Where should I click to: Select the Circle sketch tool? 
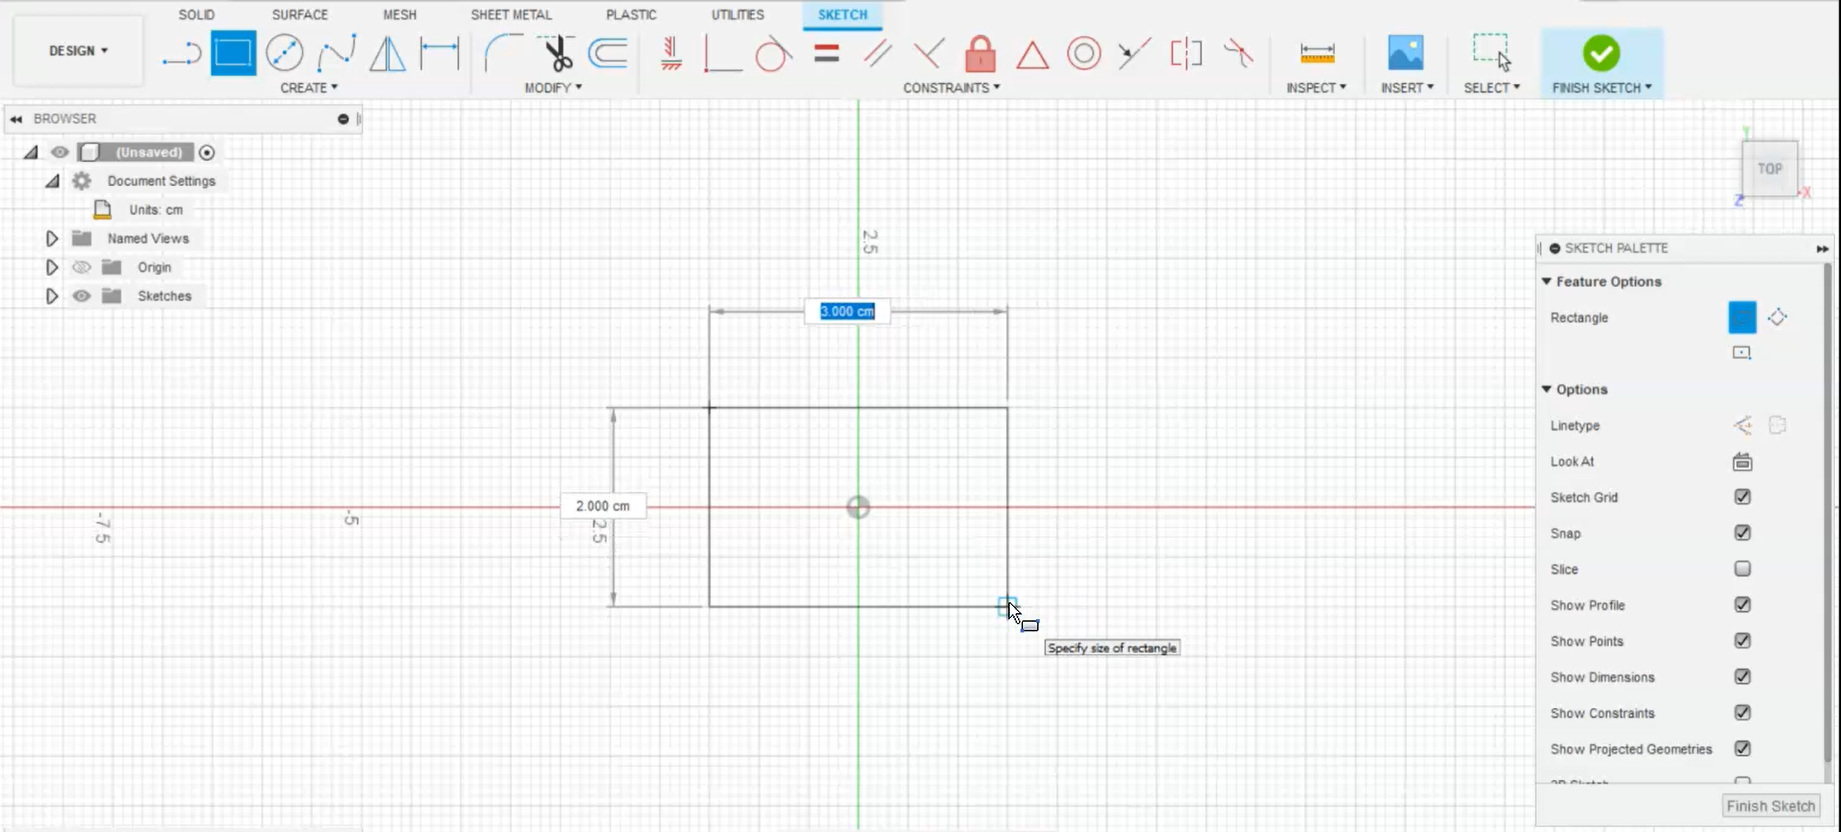(x=285, y=53)
